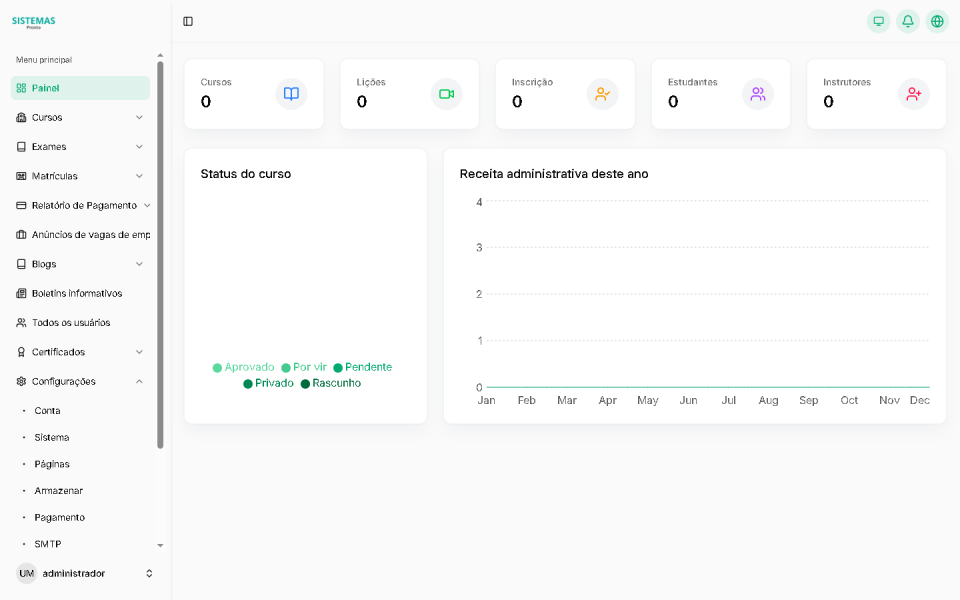Image resolution: width=960 pixels, height=600 pixels.
Task: Collapse the Configurações section
Action: [80, 381]
